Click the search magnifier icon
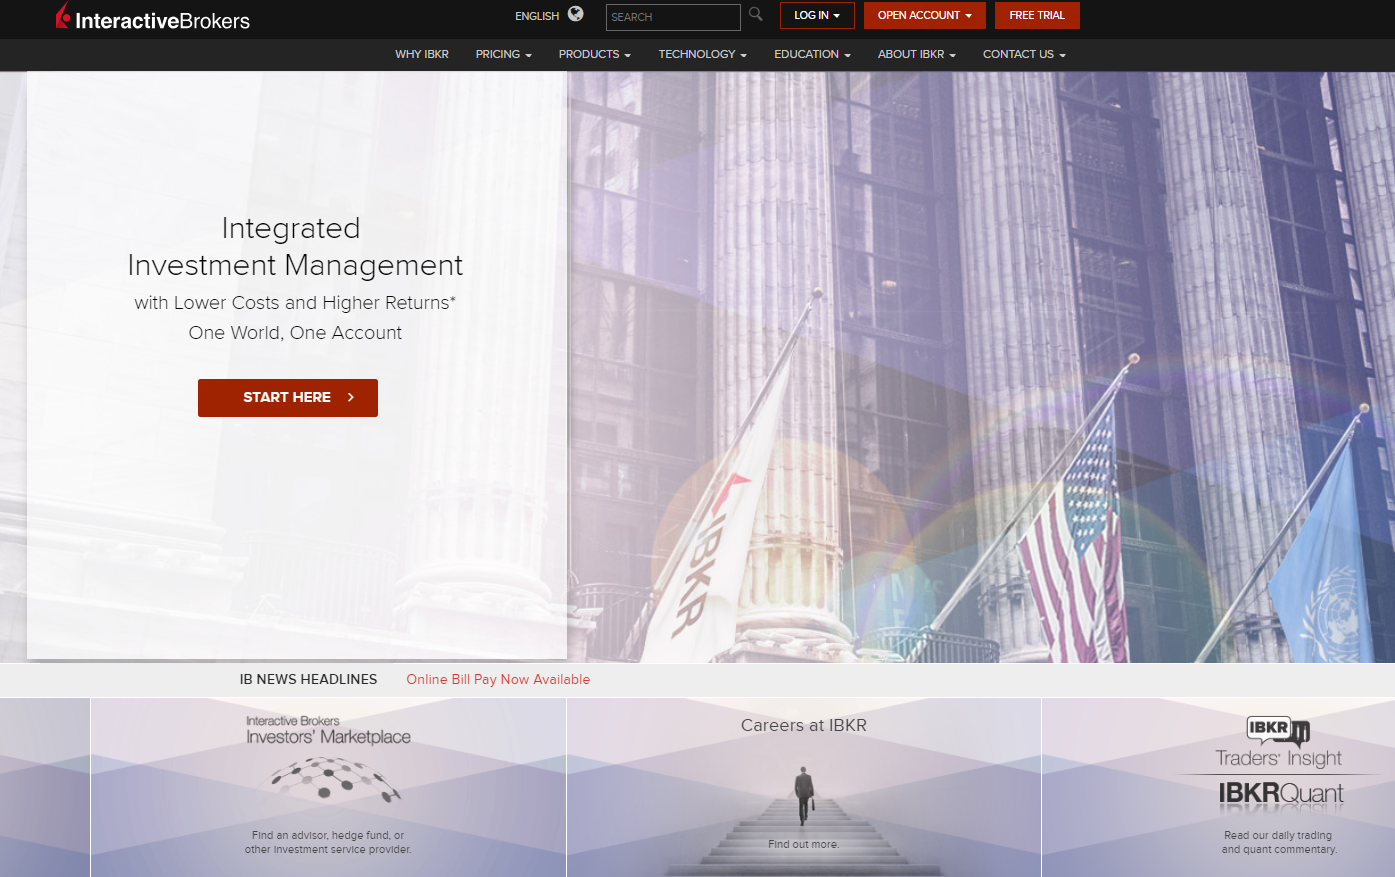 pos(756,14)
